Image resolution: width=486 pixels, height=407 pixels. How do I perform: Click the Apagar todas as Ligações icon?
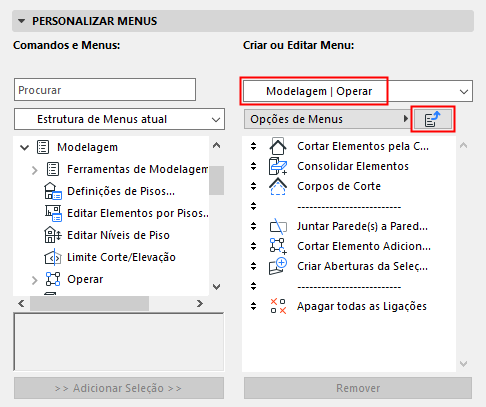coord(278,306)
